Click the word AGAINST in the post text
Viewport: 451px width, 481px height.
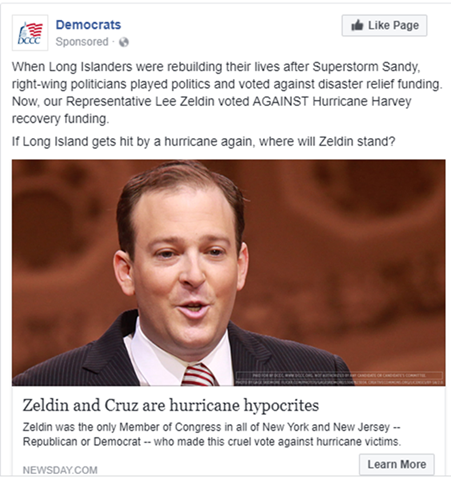281,101
